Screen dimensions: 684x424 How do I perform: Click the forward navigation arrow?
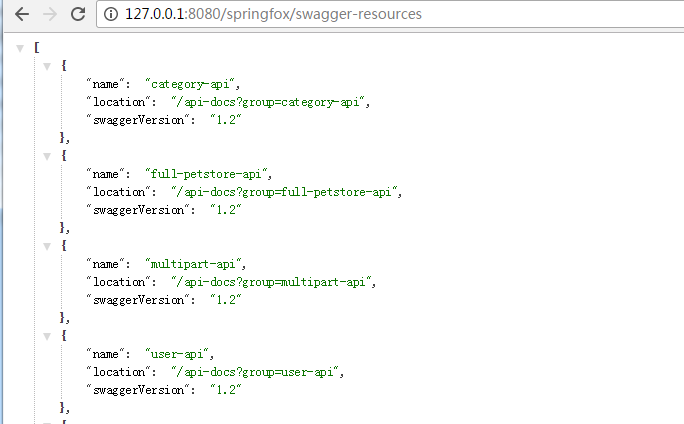50,14
